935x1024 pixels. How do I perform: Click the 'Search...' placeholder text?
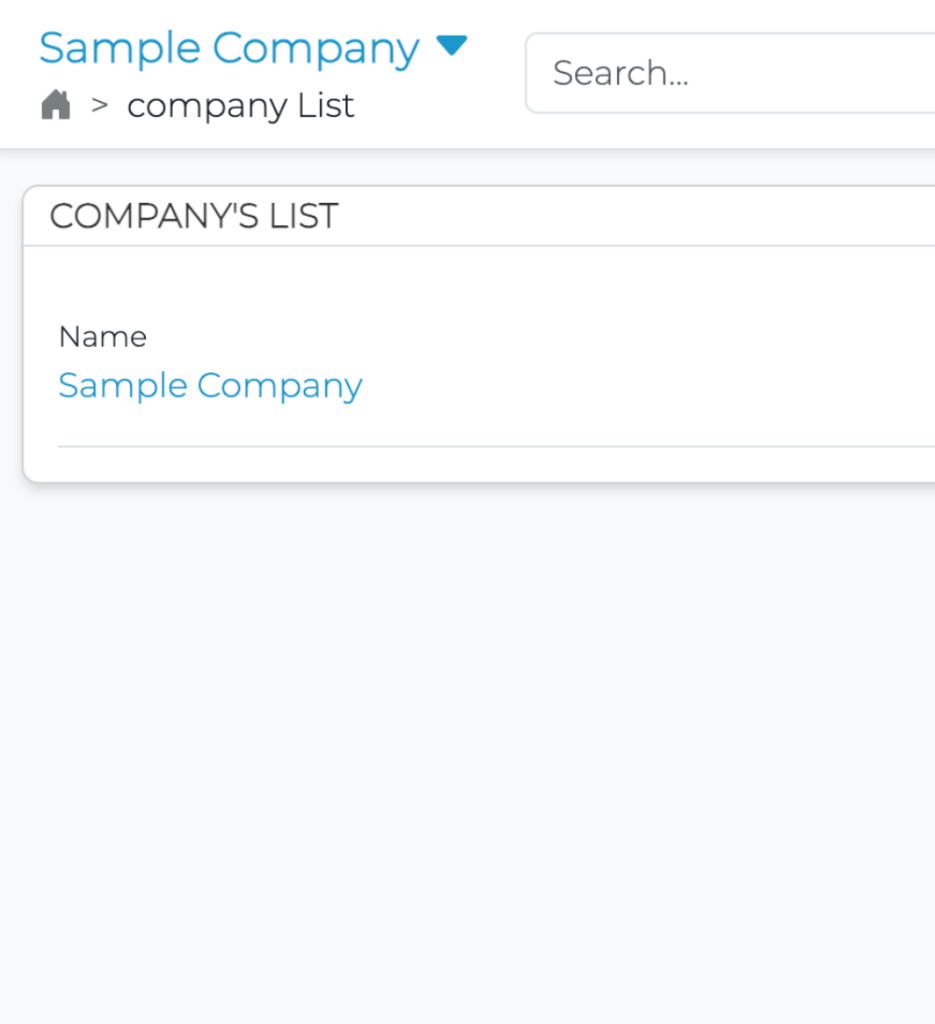(620, 73)
